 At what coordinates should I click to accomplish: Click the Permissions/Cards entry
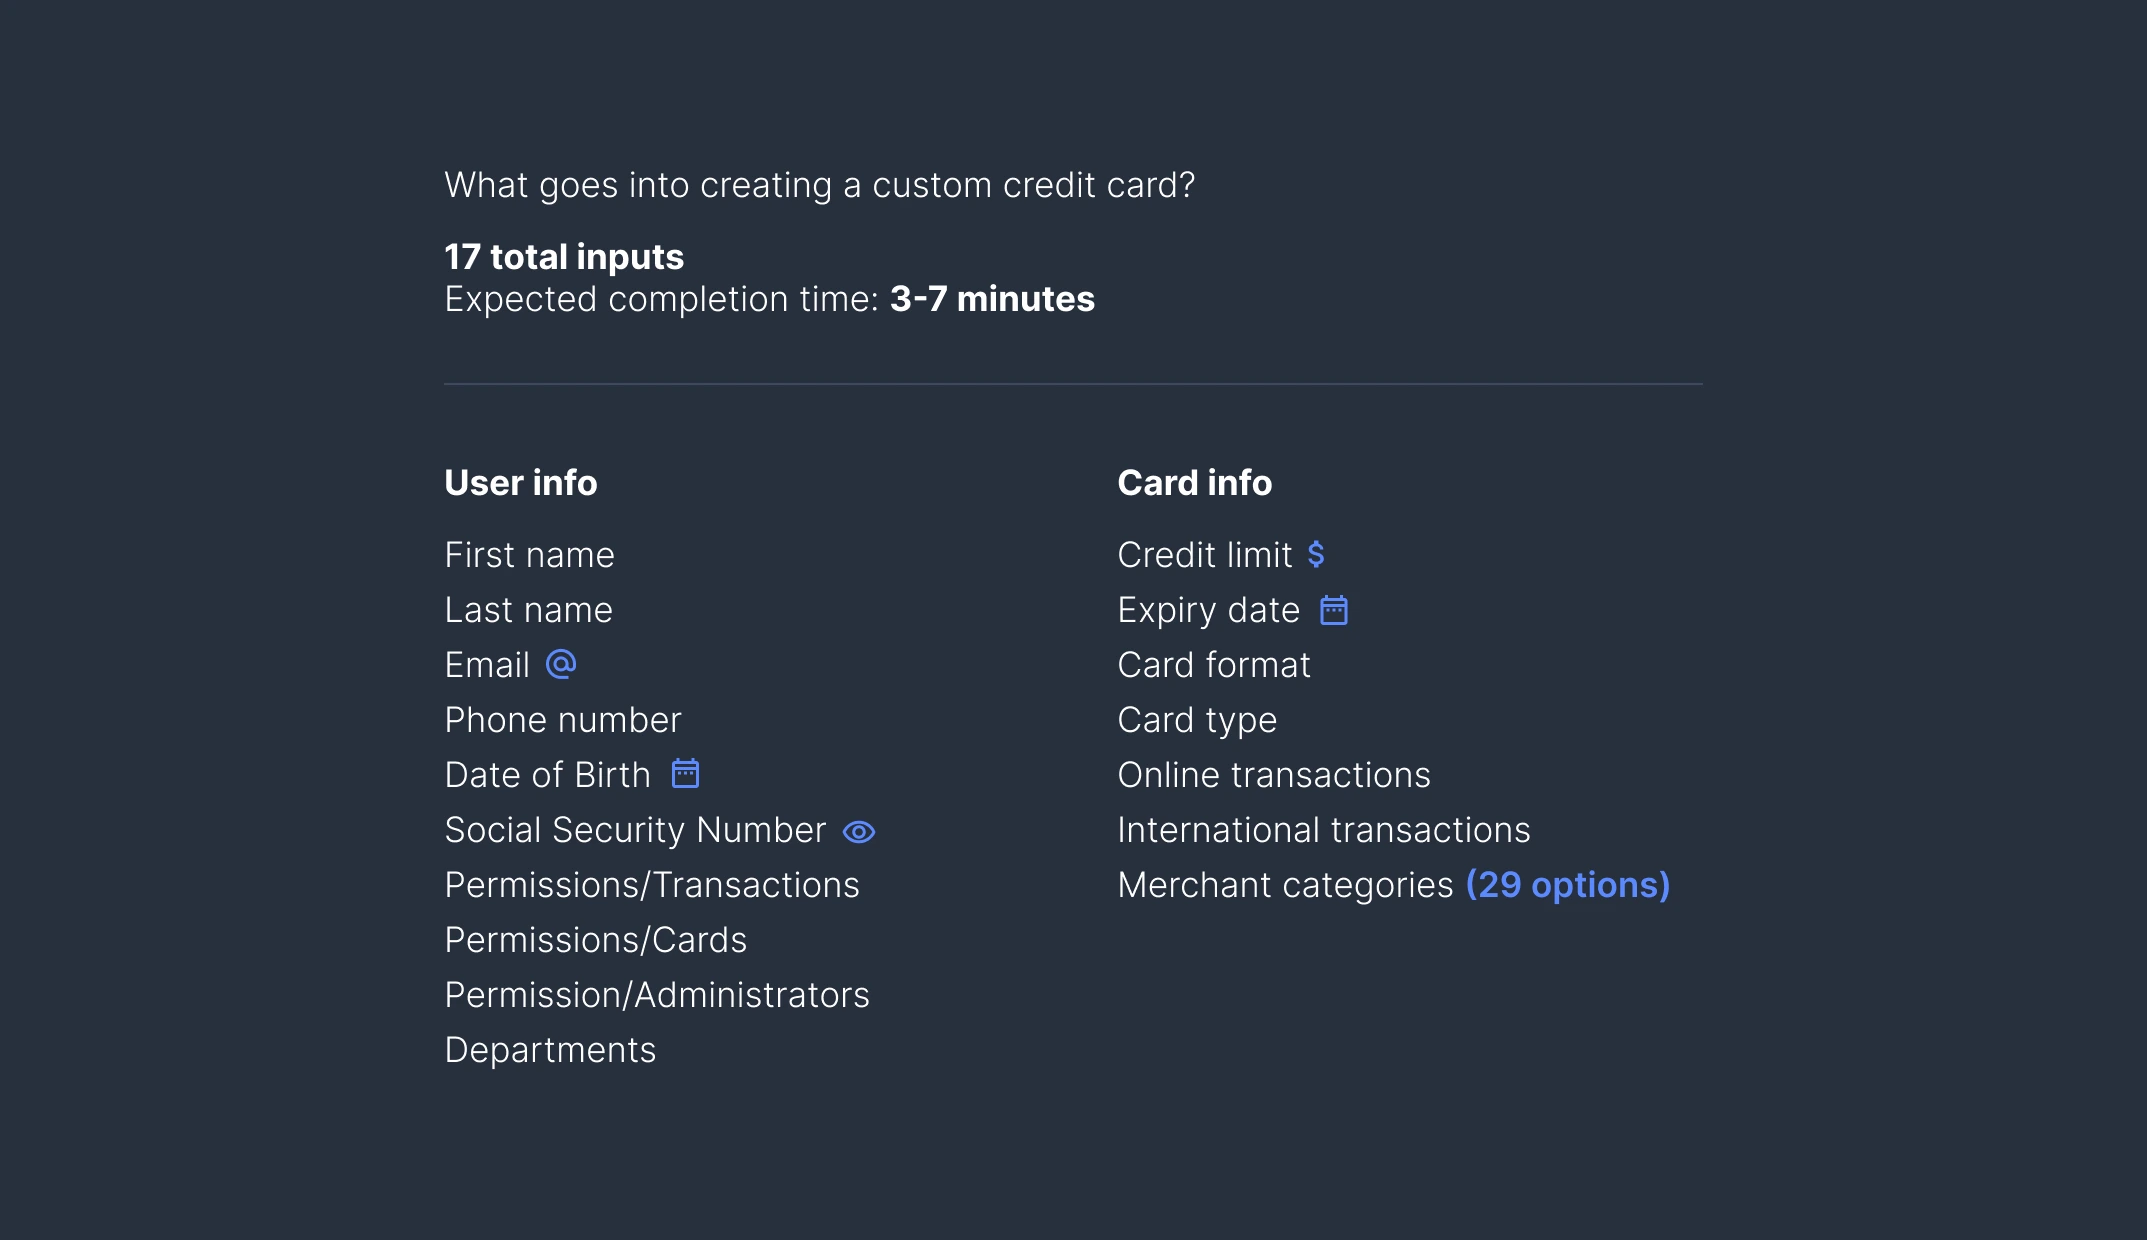click(x=595, y=940)
